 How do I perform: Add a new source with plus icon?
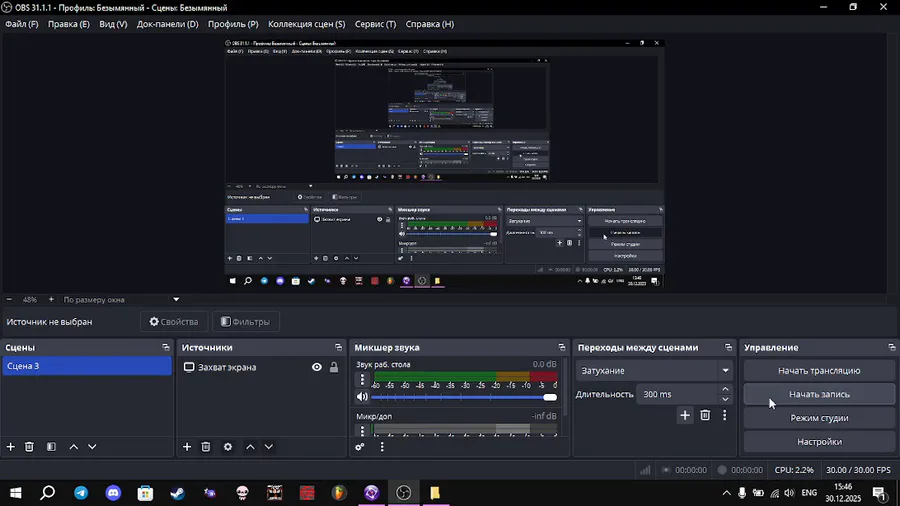(187, 446)
